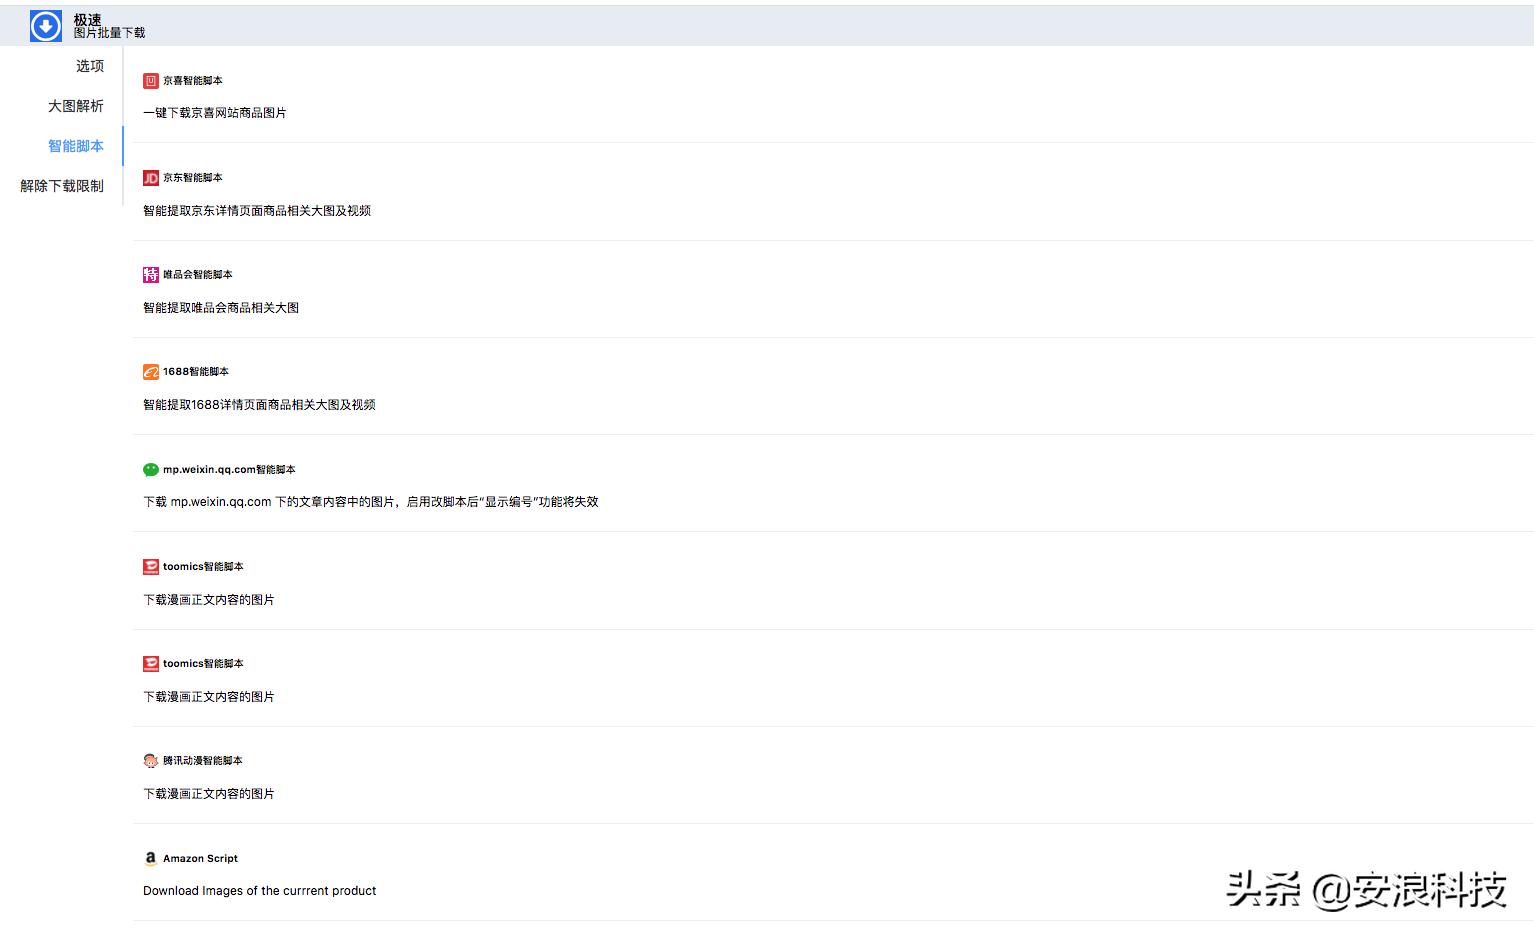The width and height of the screenshot is (1534, 936).
Task: Select the 腾讯动漫智能脚本 title
Action: click(x=203, y=761)
